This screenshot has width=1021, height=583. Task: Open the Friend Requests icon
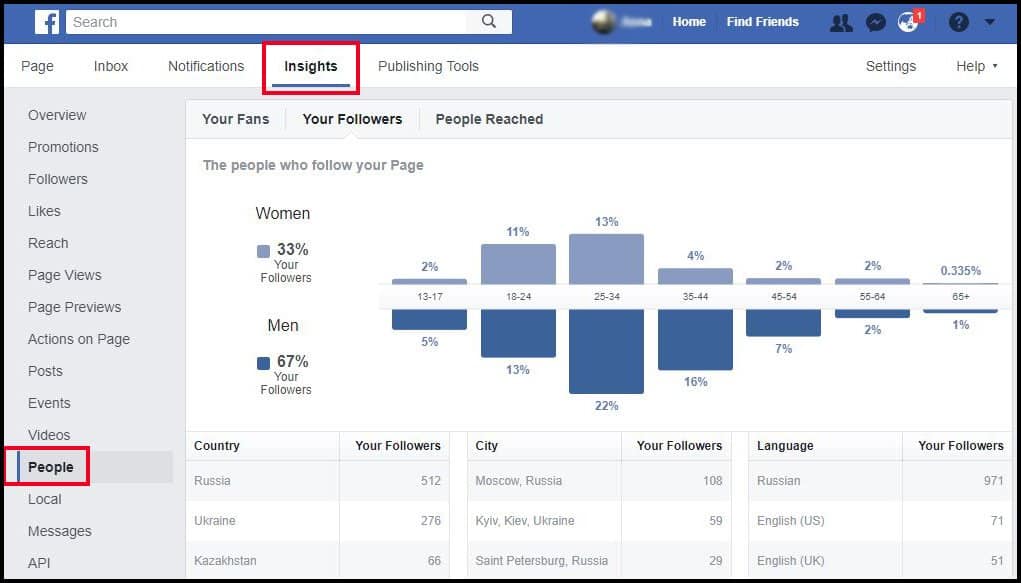(x=841, y=21)
